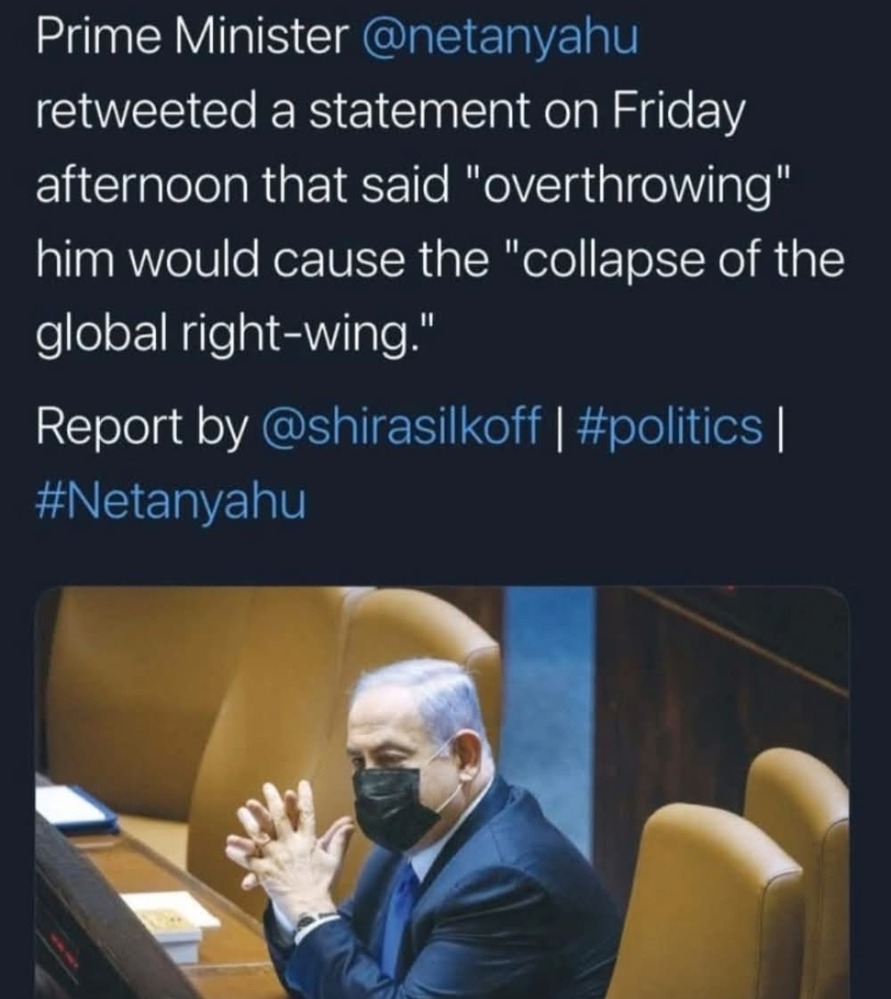The width and height of the screenshot is (891, 999).
Task: Click the "Report by" text
Action: click(141, 428)
